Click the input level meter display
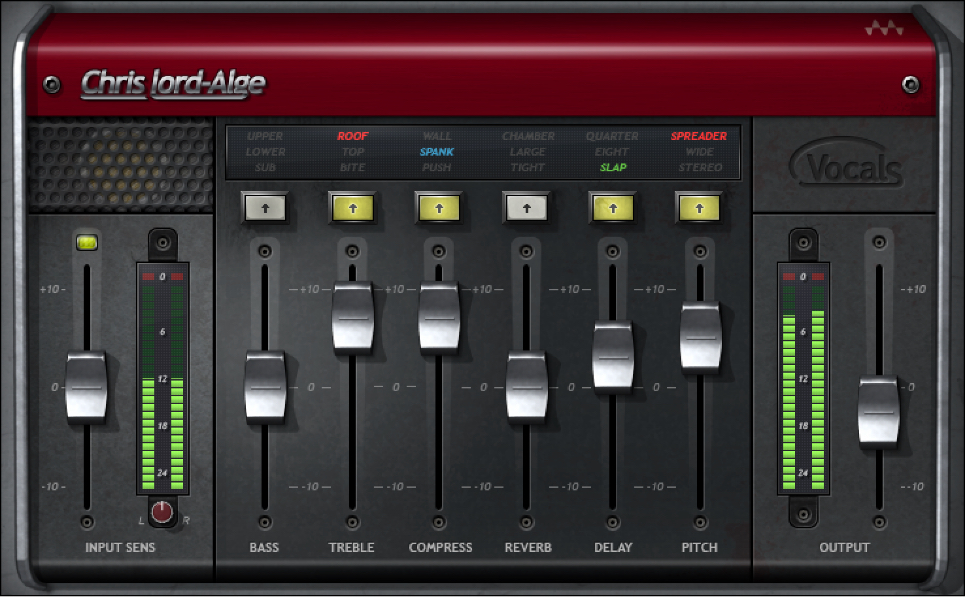The width and height of the screenshot is (965, 597). point(162,380)
